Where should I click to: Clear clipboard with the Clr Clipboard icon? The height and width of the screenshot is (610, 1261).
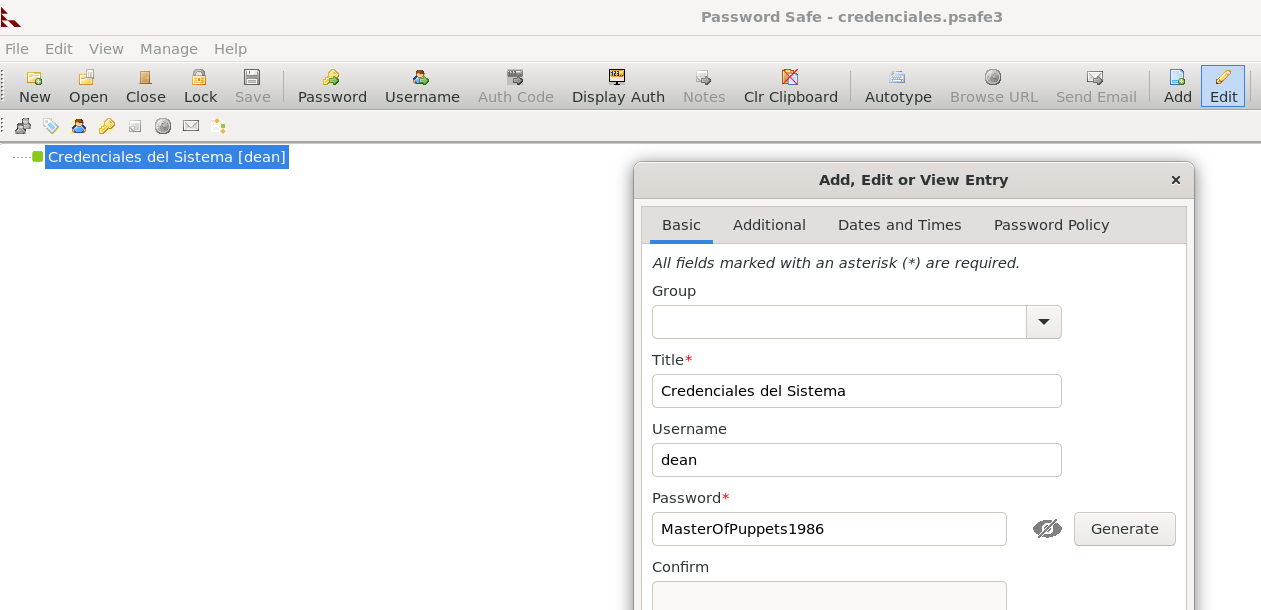[790, 78]
